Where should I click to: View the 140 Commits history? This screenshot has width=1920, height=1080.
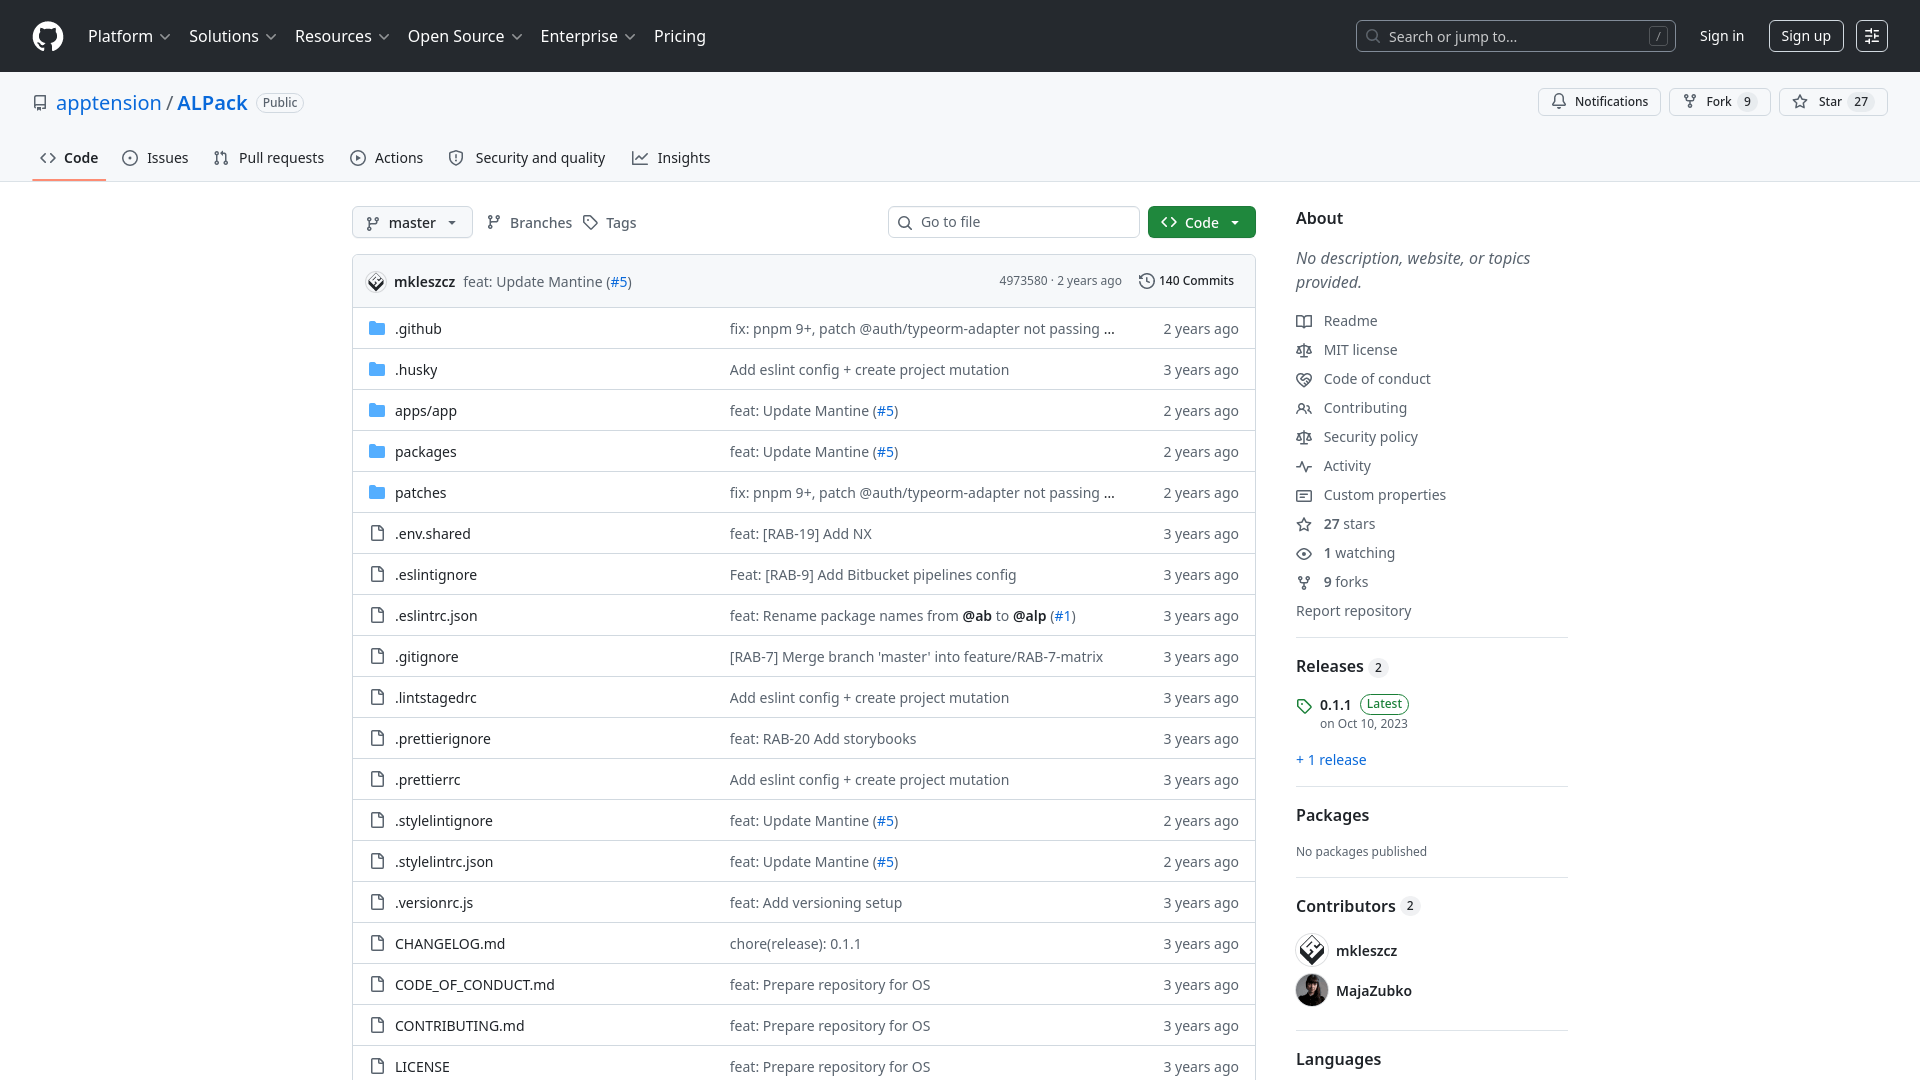1186,281
